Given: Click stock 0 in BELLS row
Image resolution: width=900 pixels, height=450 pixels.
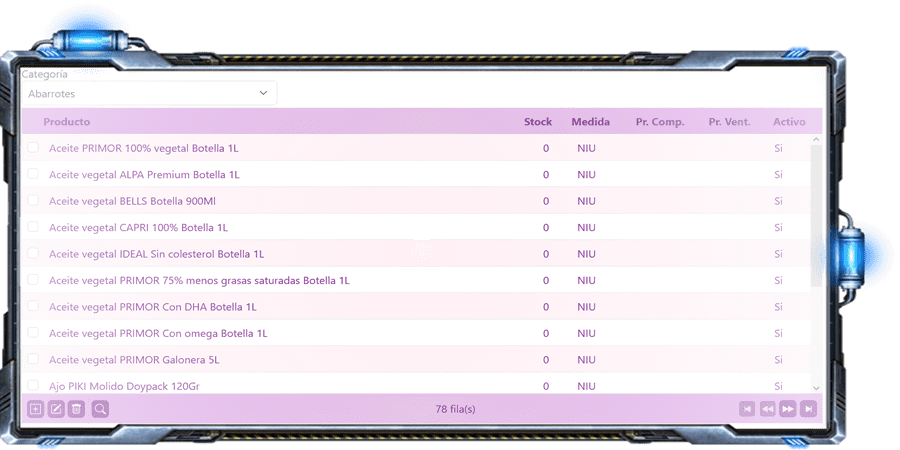Looking at the screenshot, I should pos(546,201).
